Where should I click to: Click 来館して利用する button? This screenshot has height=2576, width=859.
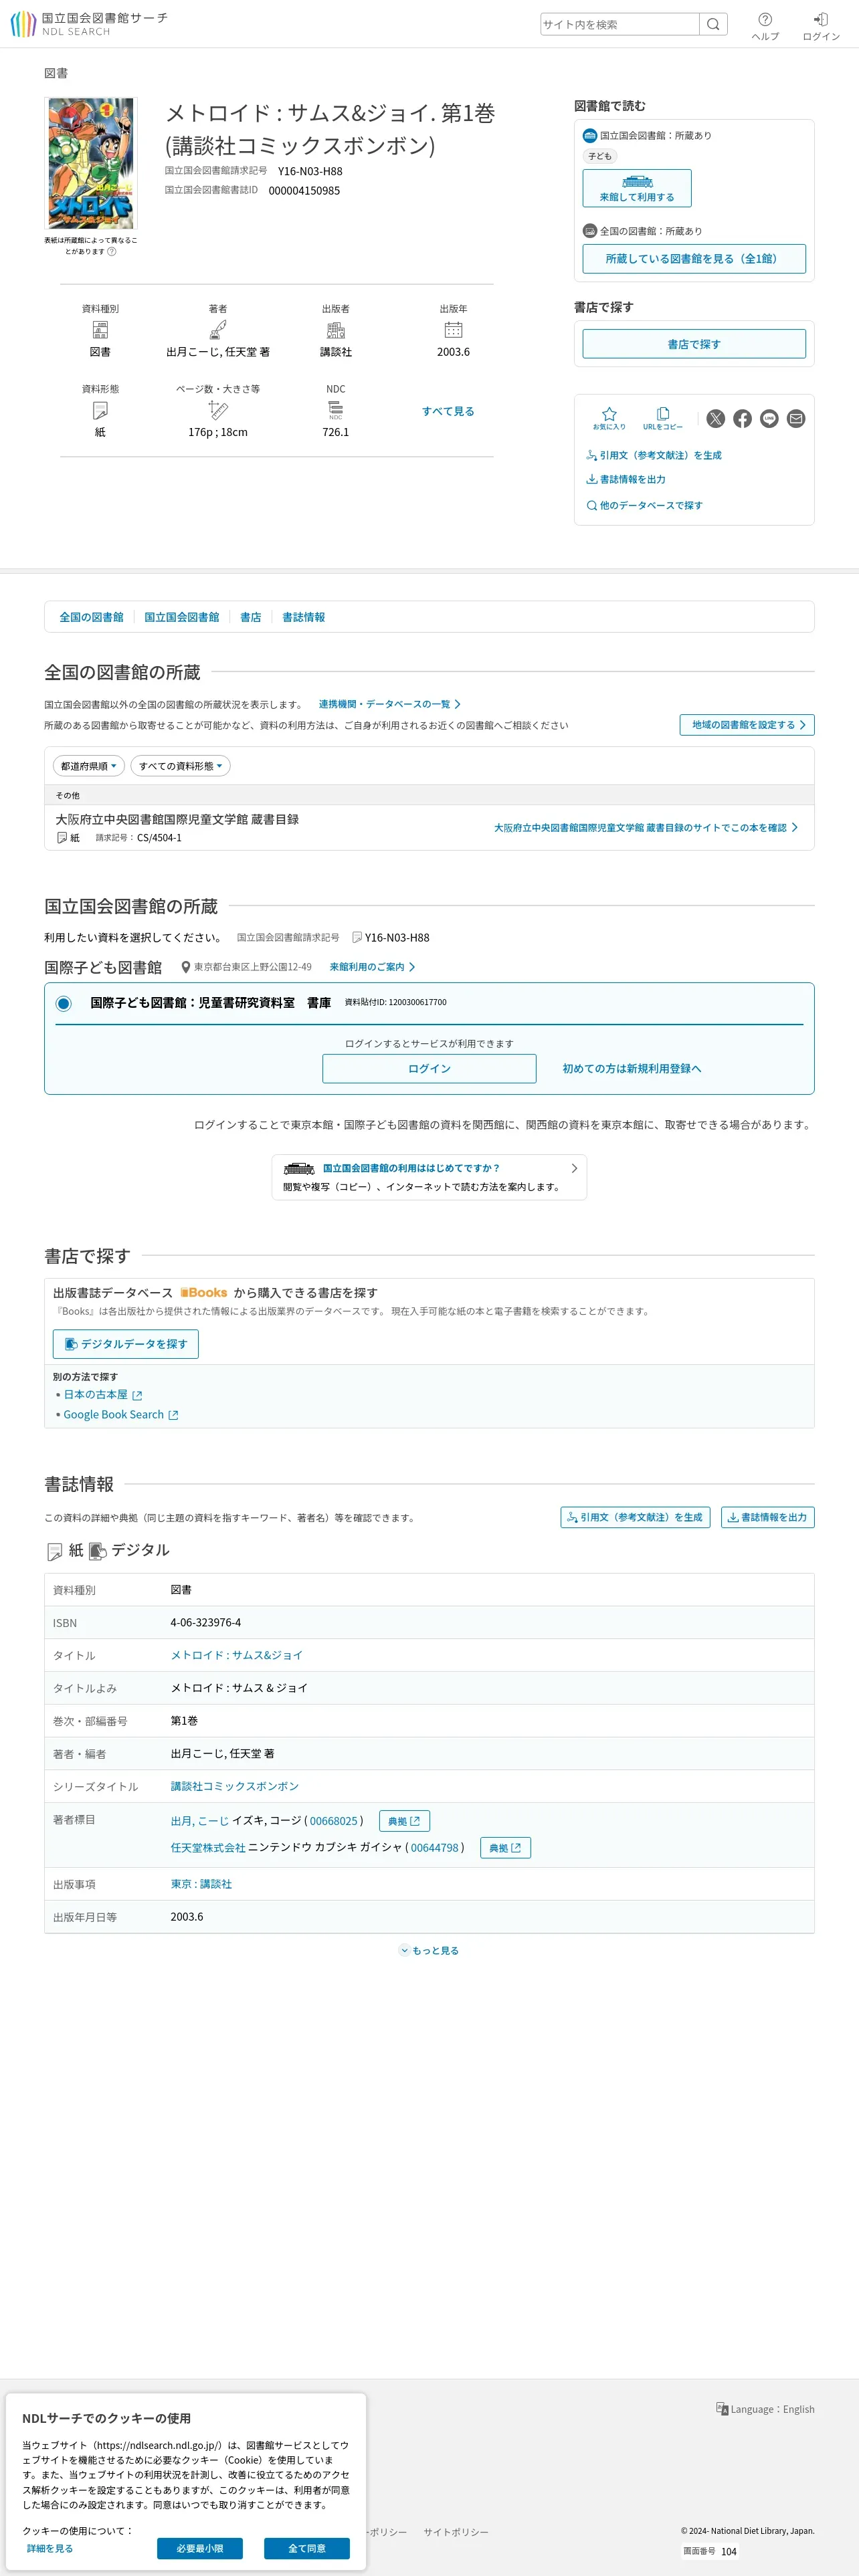tap(637, 188)
